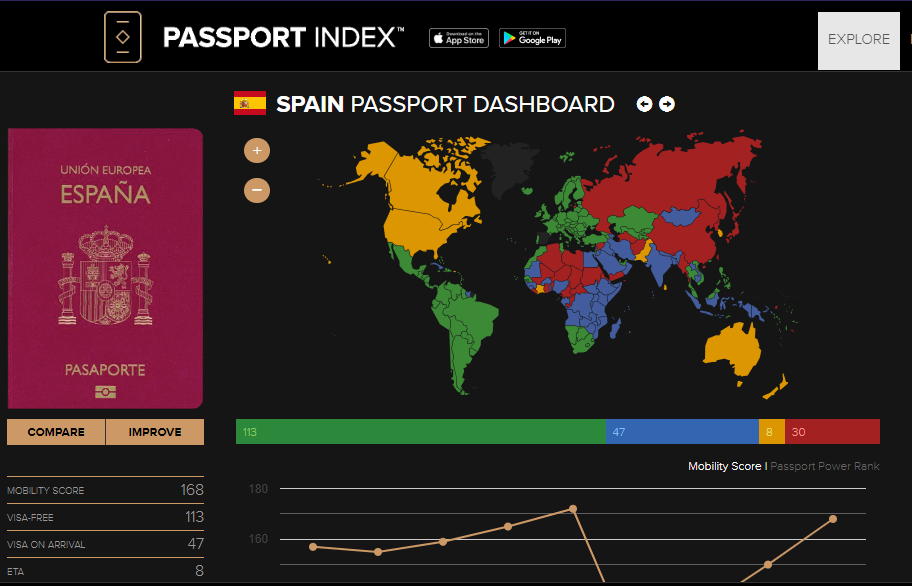Click the ETA row label
The image size is (912, 586).
[x=16, y=571]
